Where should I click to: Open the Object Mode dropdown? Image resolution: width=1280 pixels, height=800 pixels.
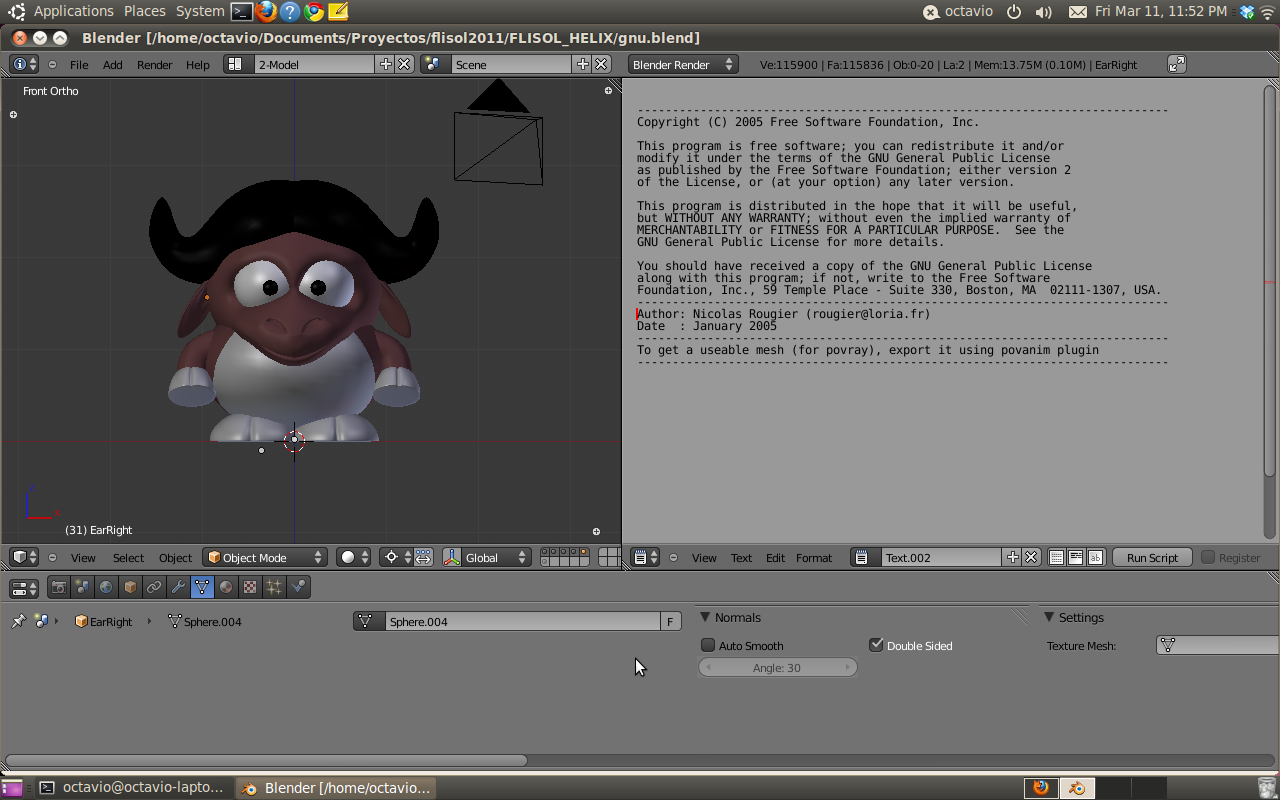265,558
